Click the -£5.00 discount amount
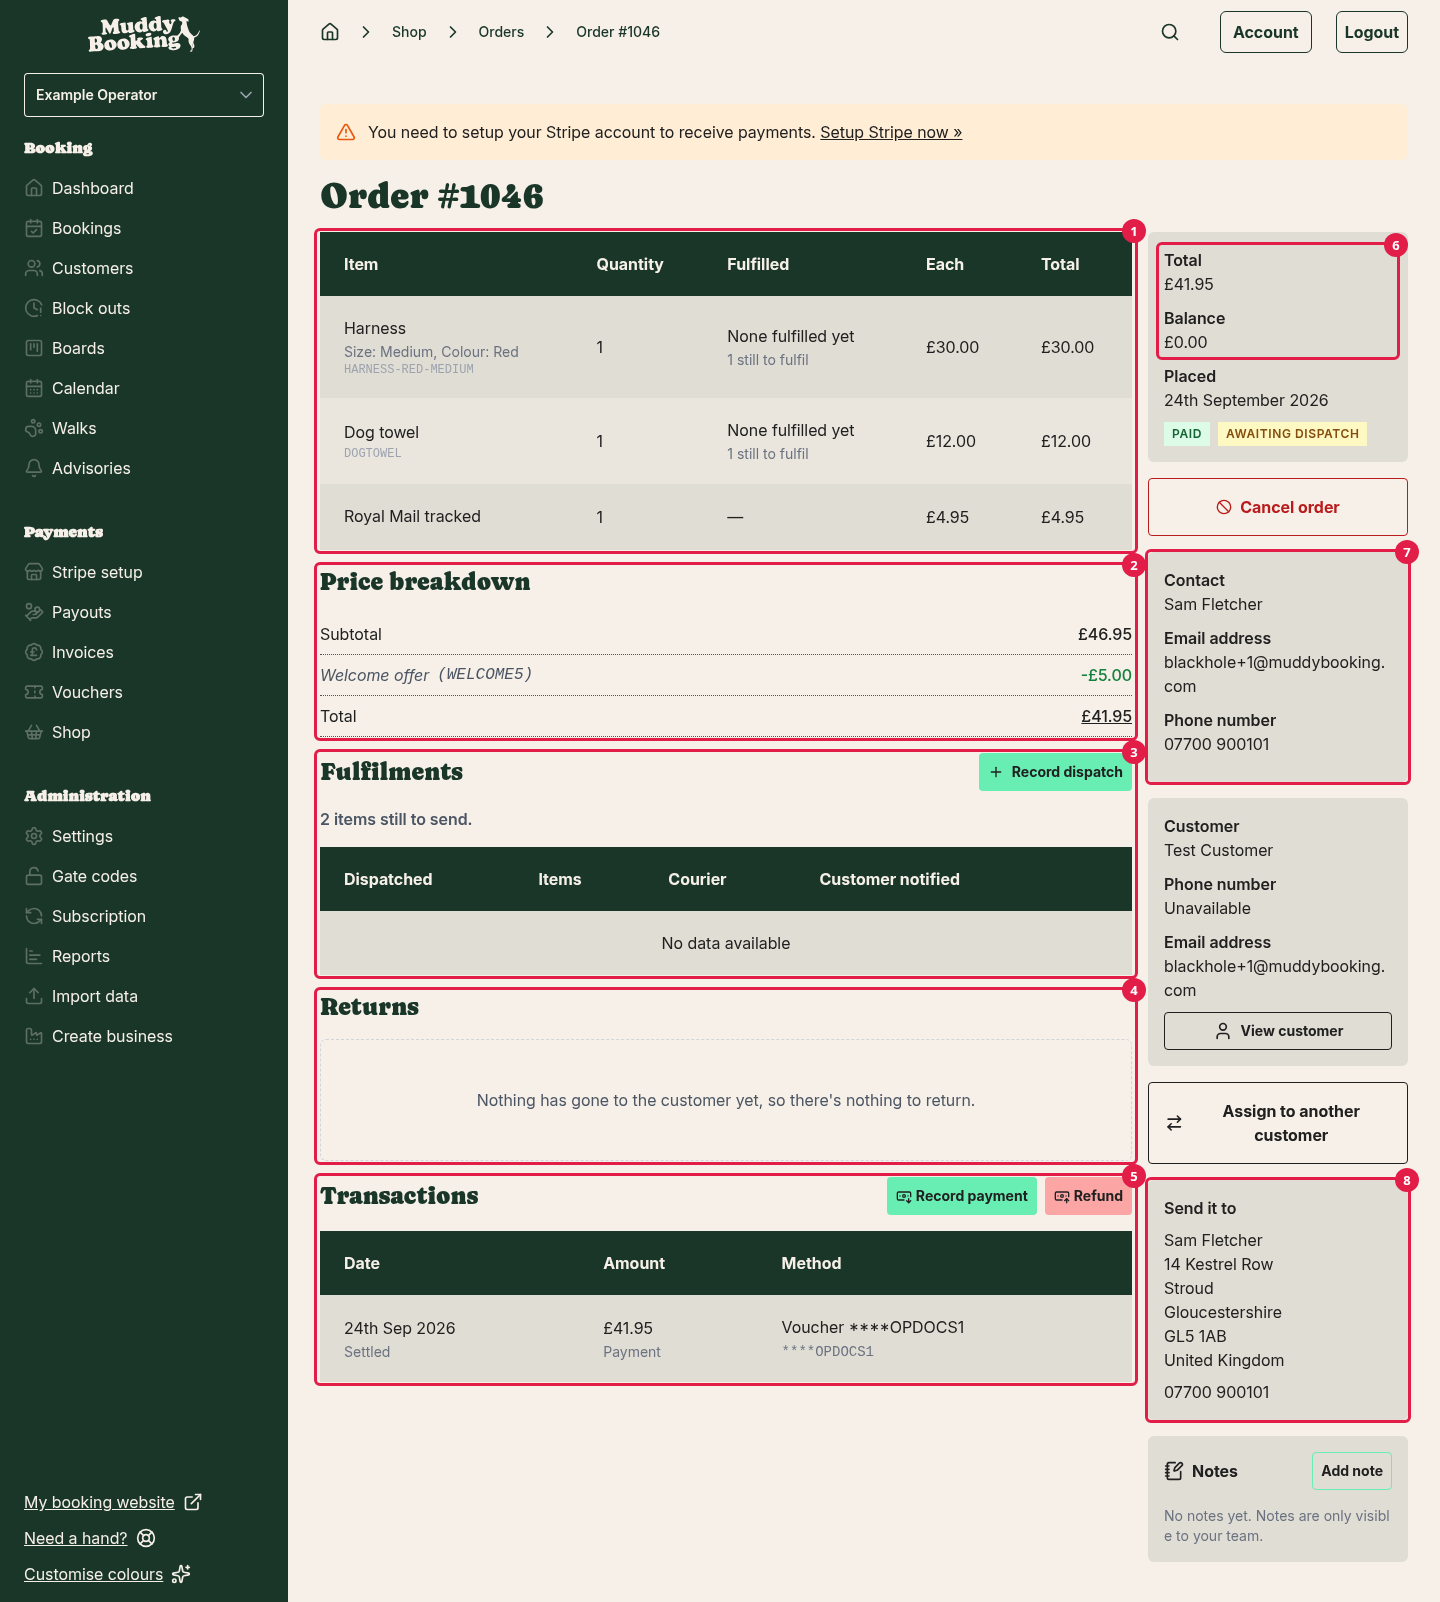 (1106, 675)
